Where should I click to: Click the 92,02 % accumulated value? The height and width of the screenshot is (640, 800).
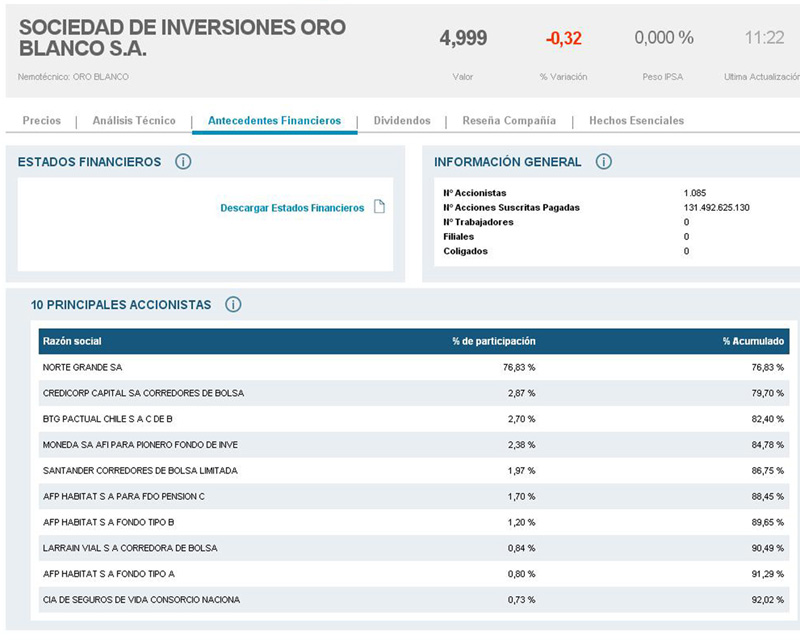coord(767,600)
